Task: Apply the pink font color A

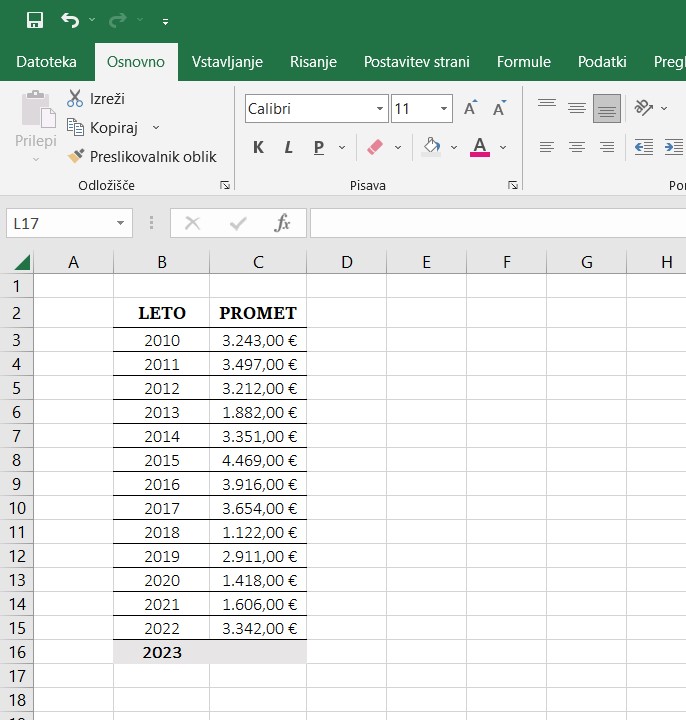Action: pyautogui.click(x=480, y=147)
